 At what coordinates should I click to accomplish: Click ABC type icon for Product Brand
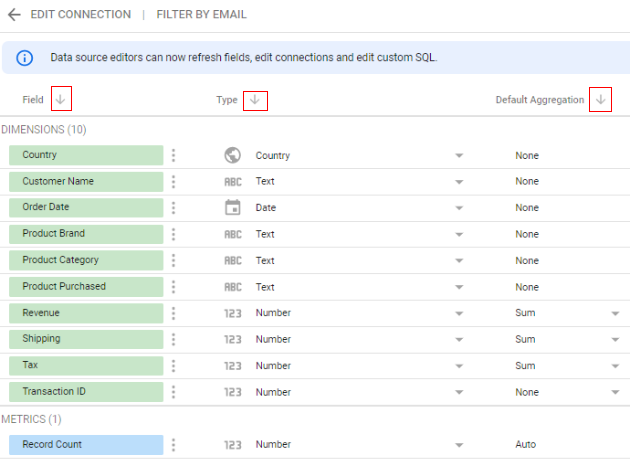click(x=233, y=235)
